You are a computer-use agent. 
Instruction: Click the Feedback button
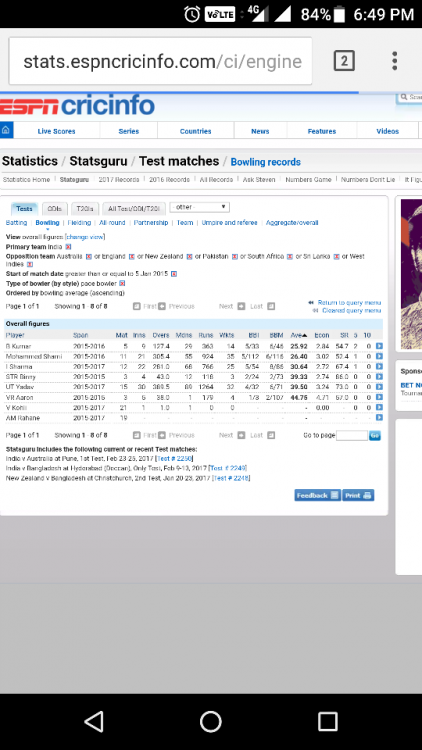pyautogui.click(x=317, y=495)
